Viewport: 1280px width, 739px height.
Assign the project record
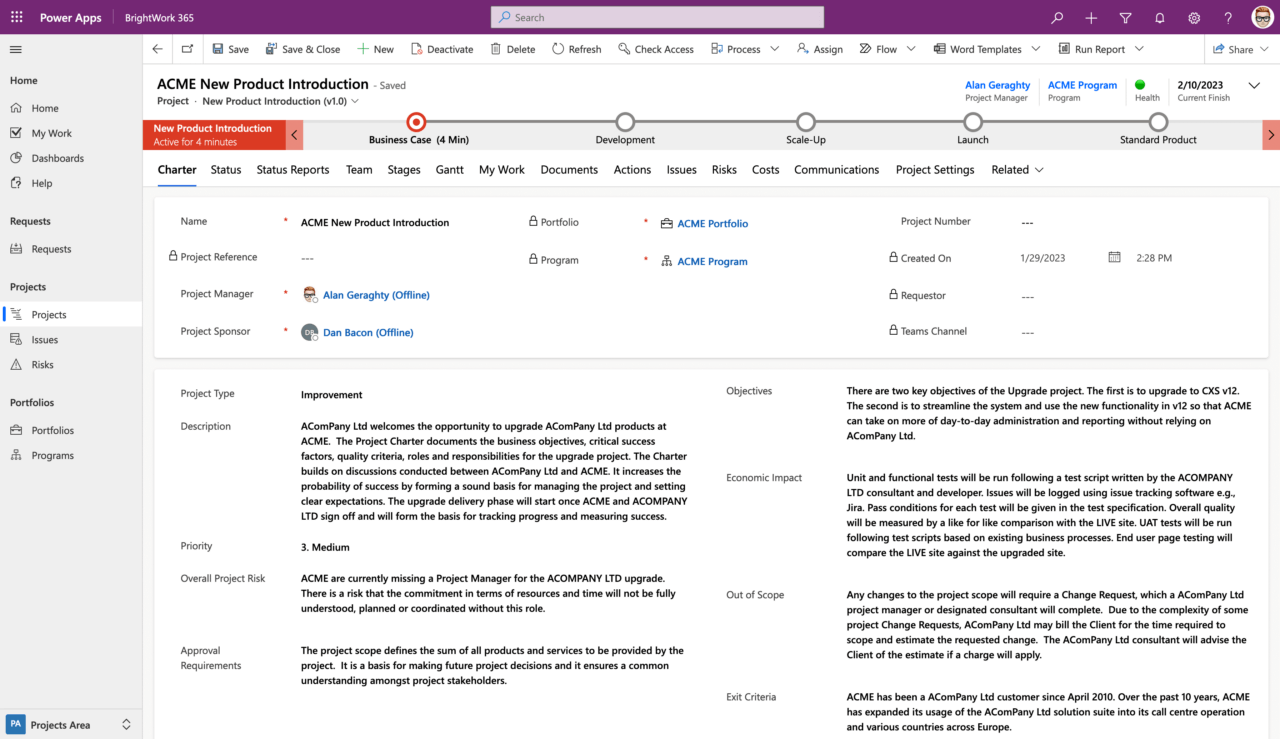(819, 48)
